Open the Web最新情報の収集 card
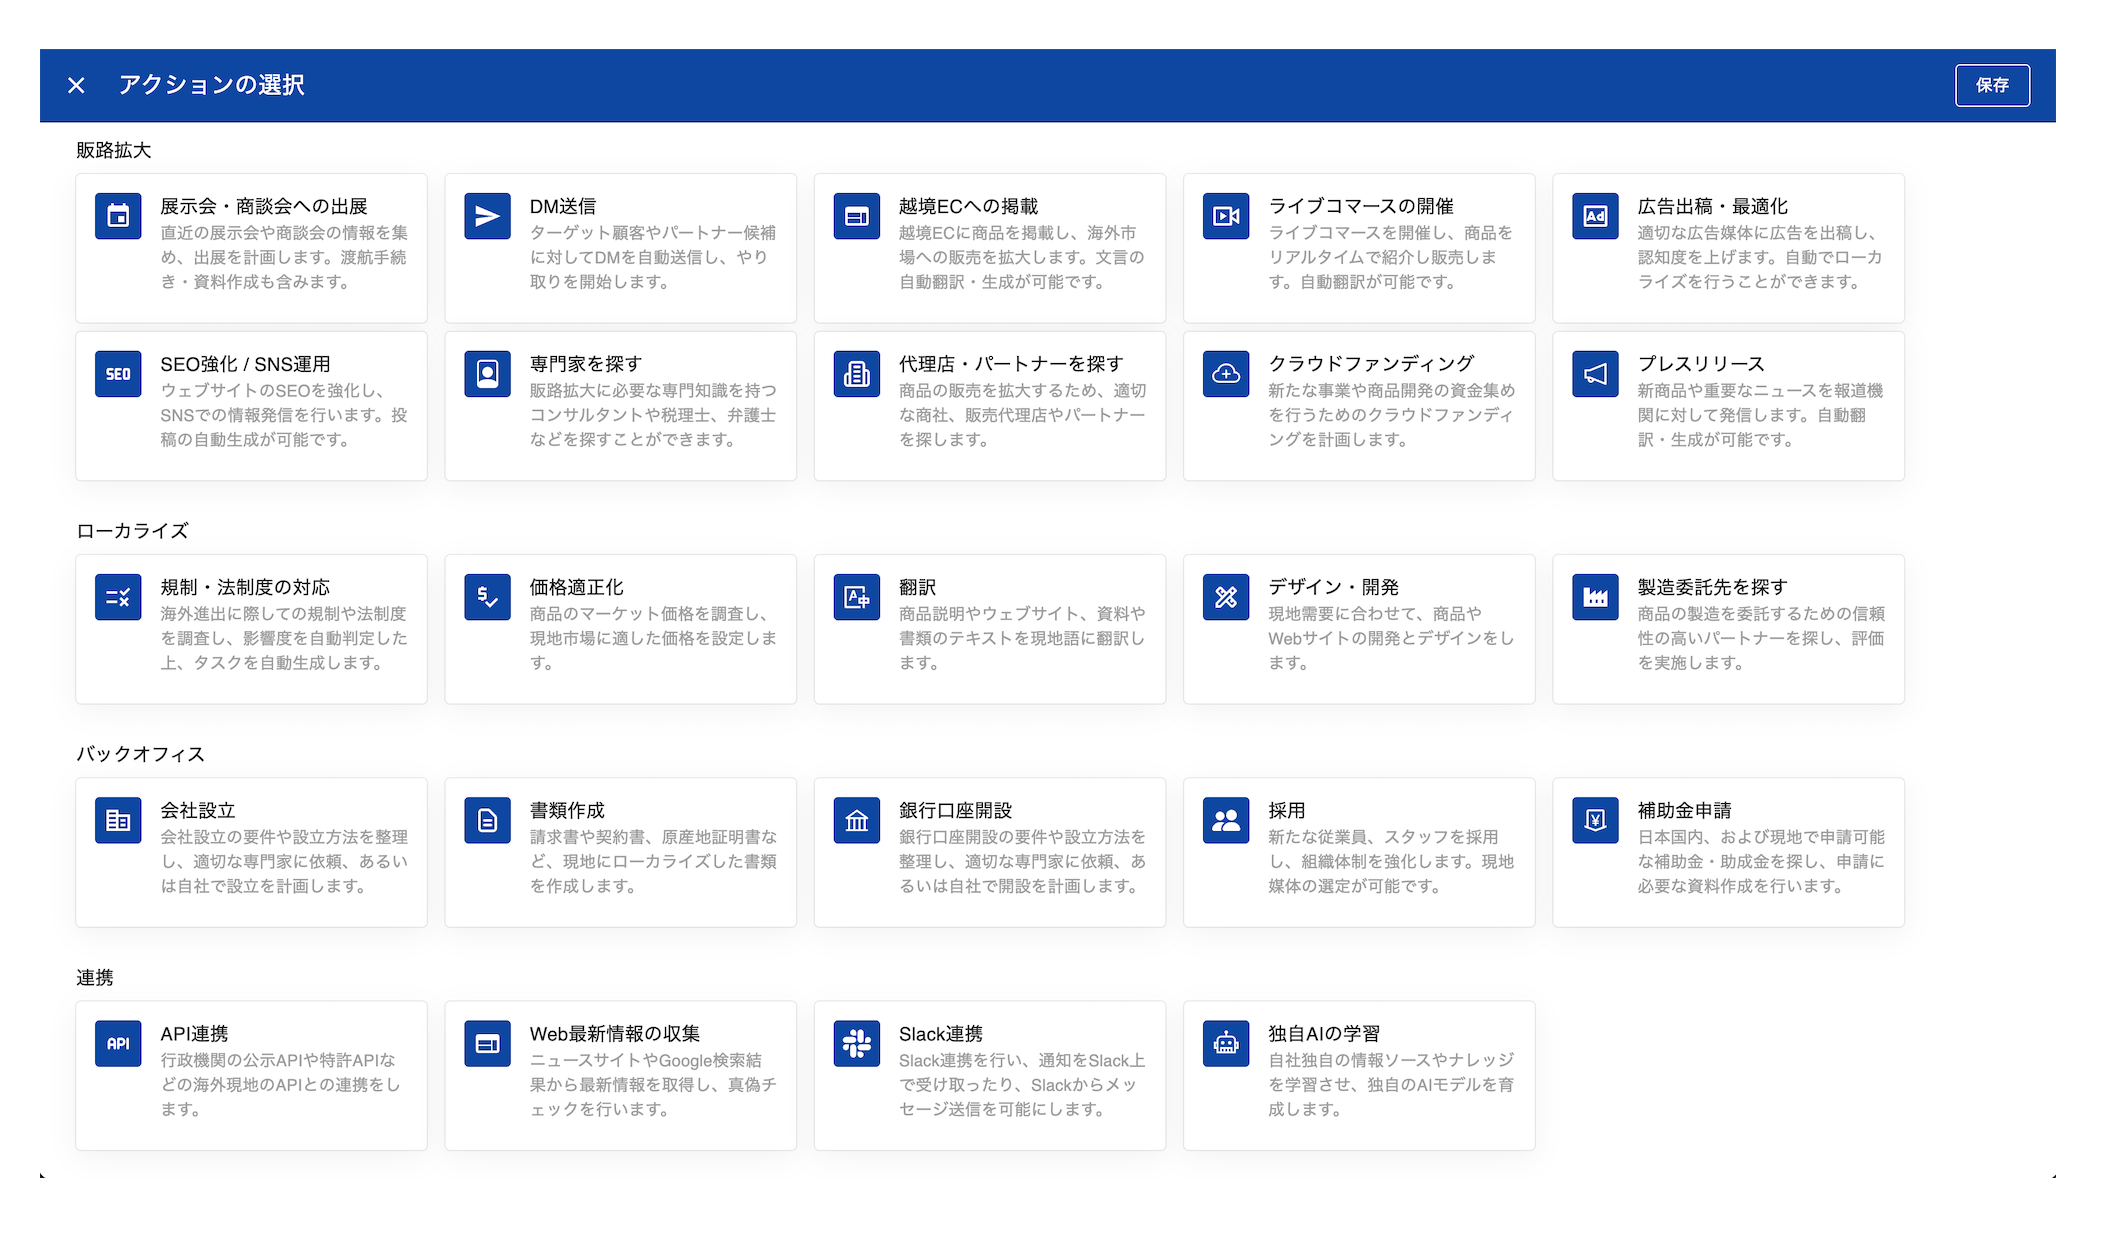Viewport: 2126px width, 1244px height. click(620, 1075)
